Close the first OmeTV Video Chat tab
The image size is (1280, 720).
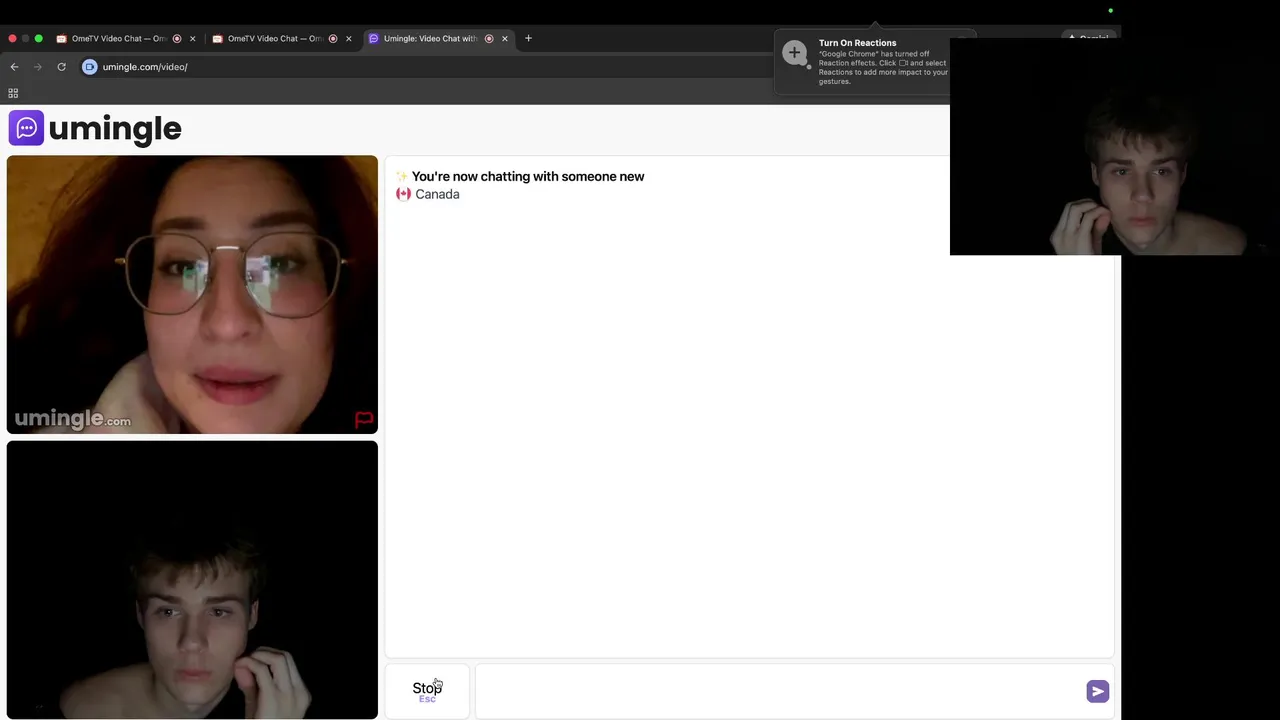click(192, 39)
